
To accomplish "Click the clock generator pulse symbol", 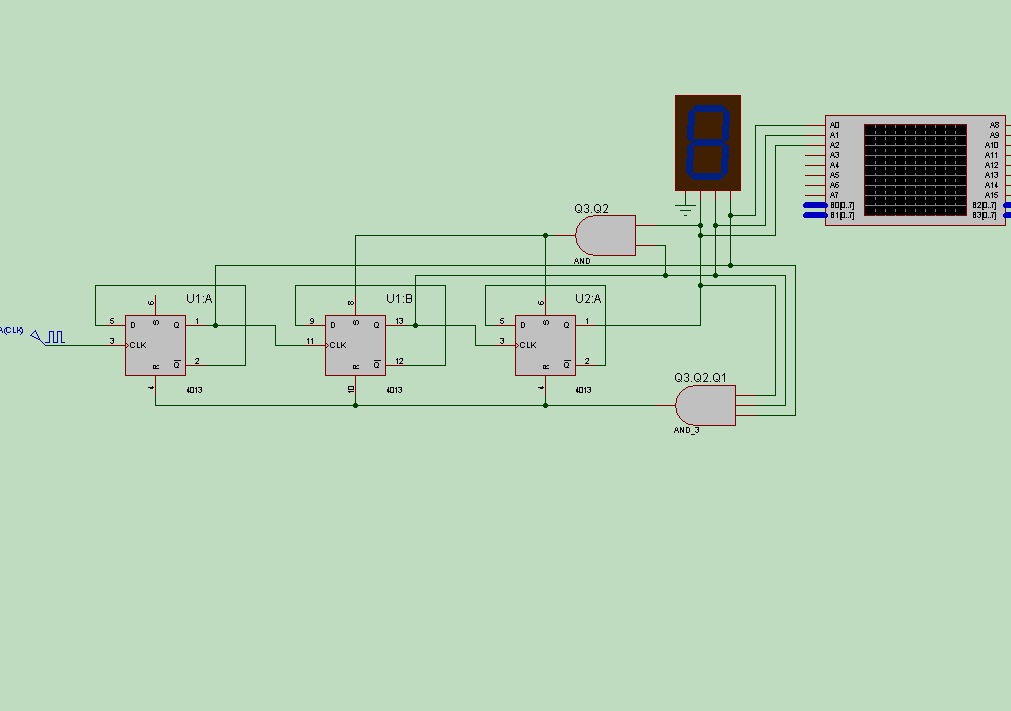I will pyautogui.click(x=56, y=337).
